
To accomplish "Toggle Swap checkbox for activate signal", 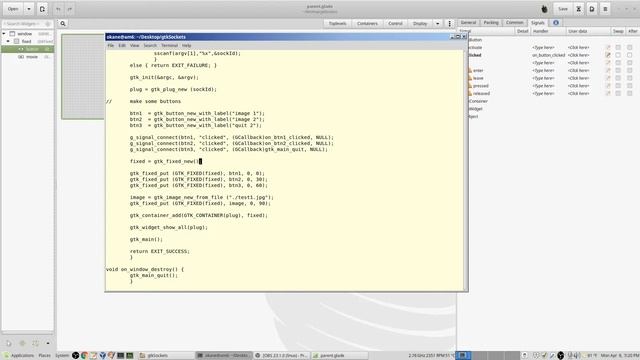I will [x=618, y=47].
